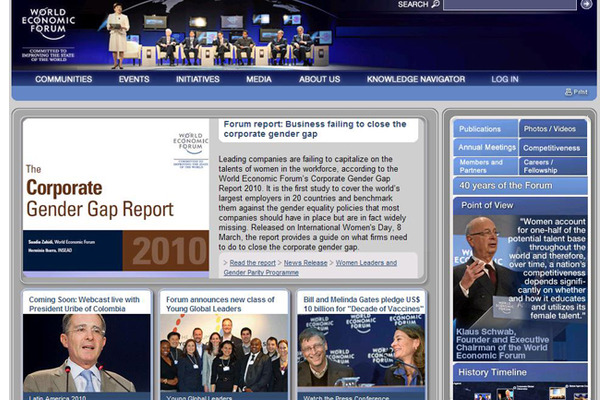The height and width of the screenshot is (400, 610).
Task: Click the header banner panel photo
Action: point(218,35)
